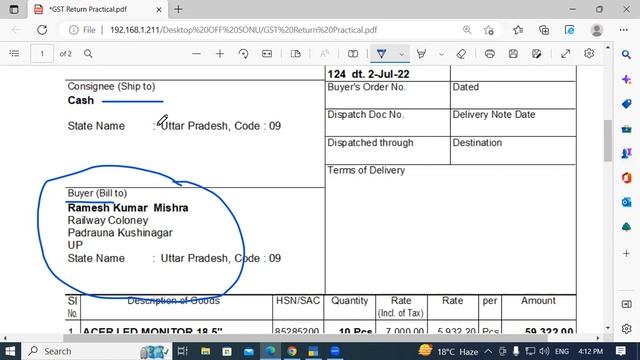Open the page view options
Screen dimensions: 640x360
(296, 53)
